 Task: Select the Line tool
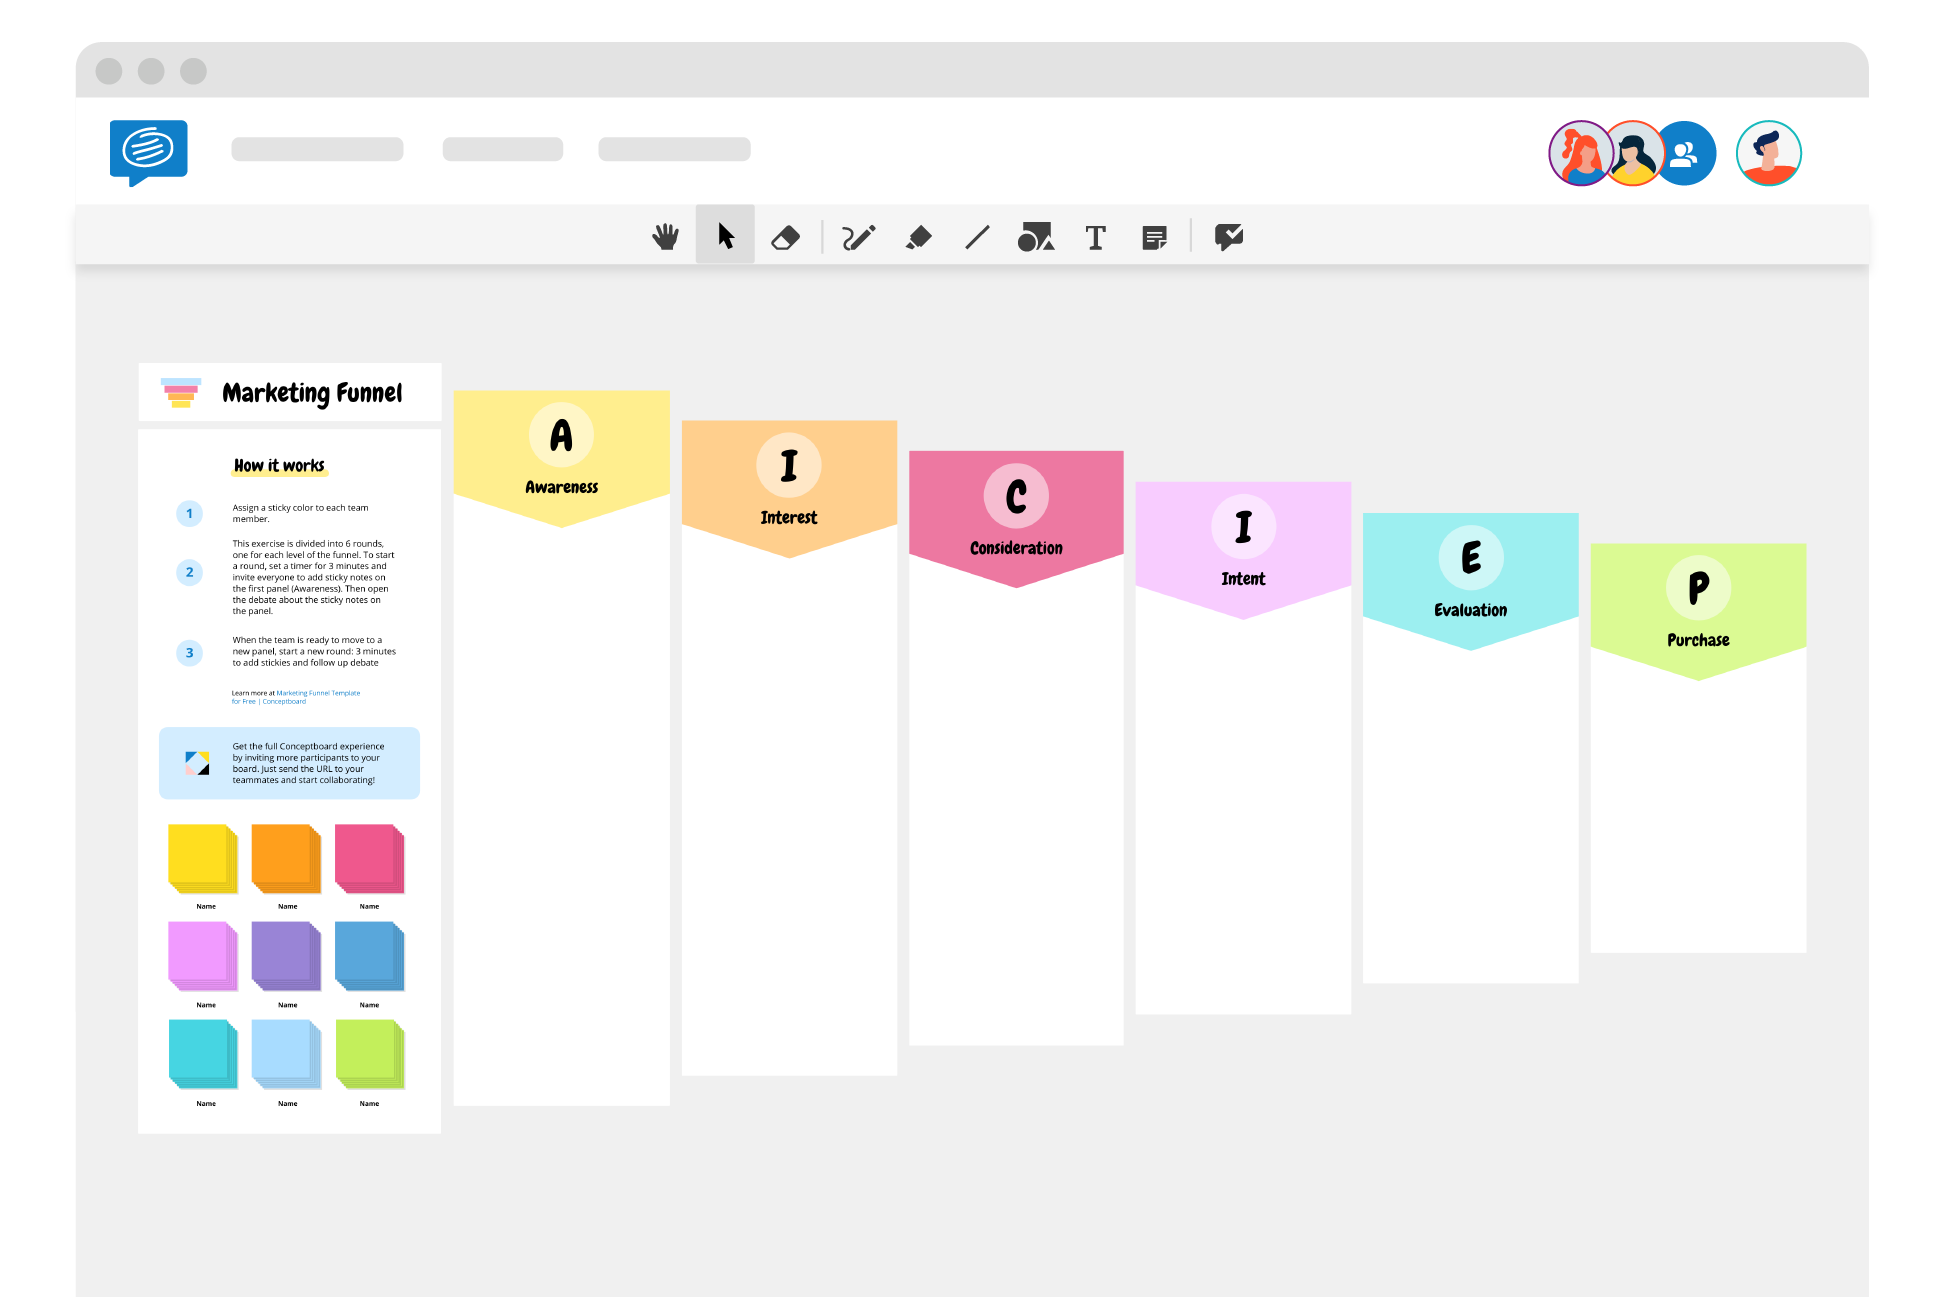[977, 236]
